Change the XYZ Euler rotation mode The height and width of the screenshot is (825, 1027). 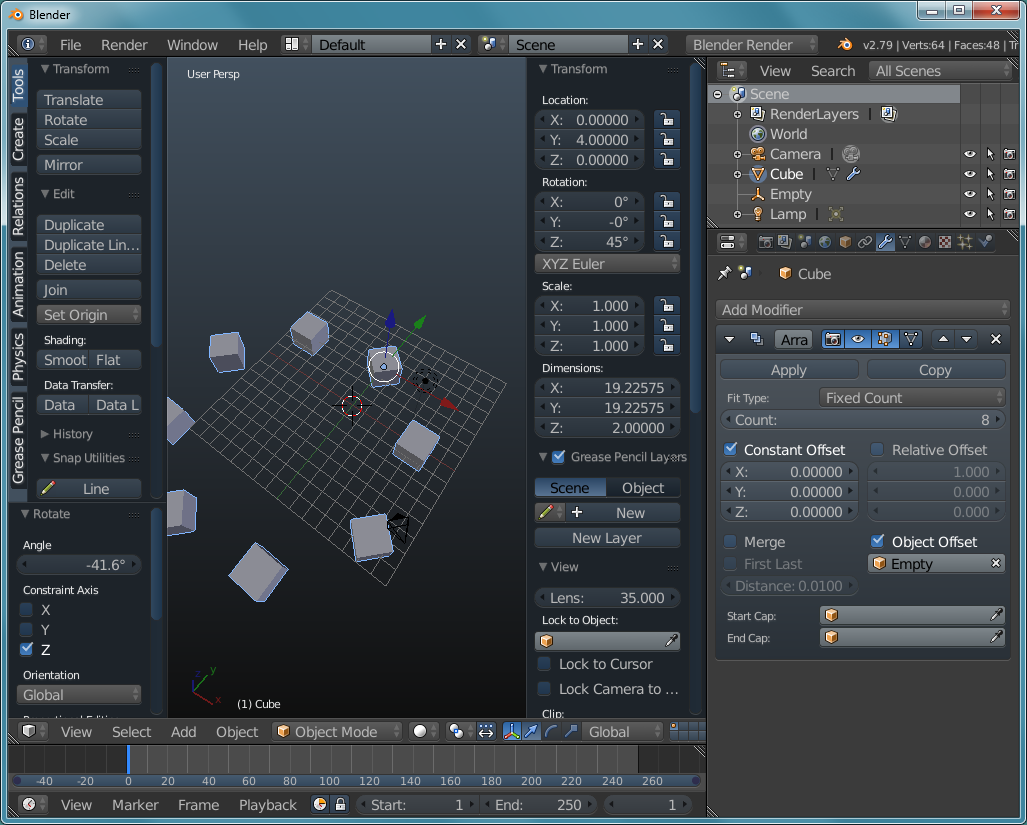point(608,264)
